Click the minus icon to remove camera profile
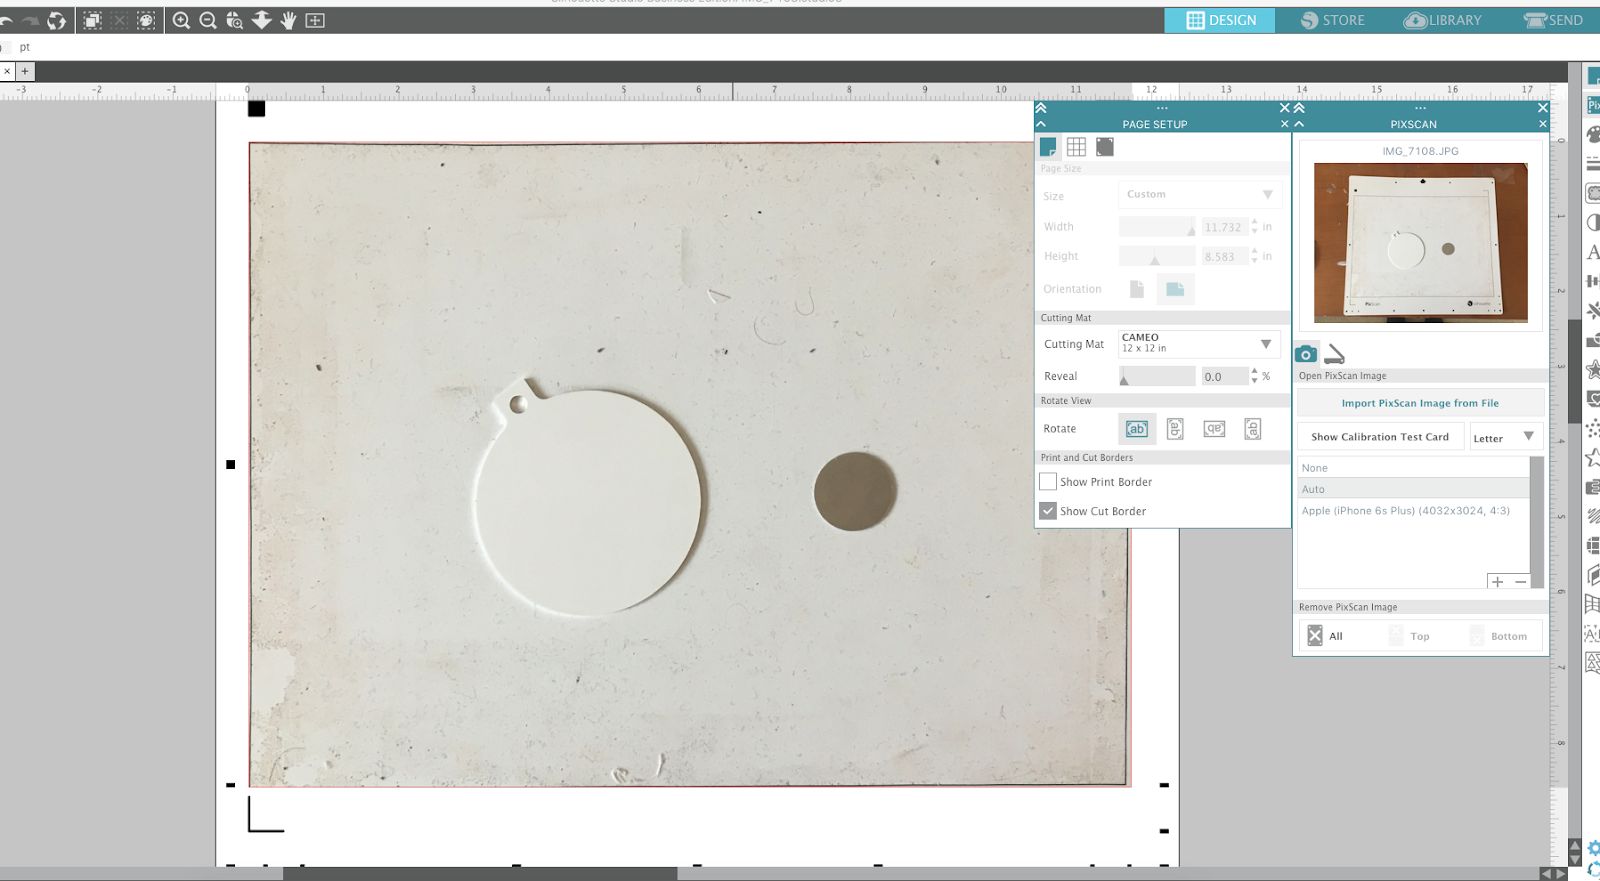Screen dimensions: 1600x881 click(x=1520, y=582)
